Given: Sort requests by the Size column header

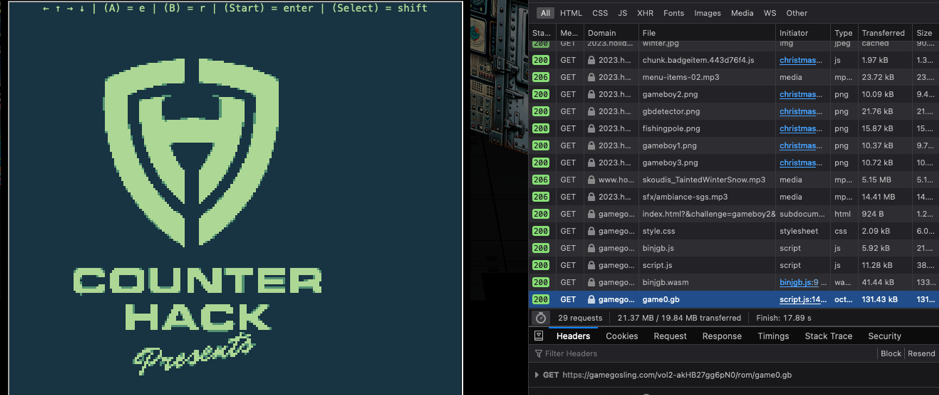Looking at the screenshot, I should [925, 33].
